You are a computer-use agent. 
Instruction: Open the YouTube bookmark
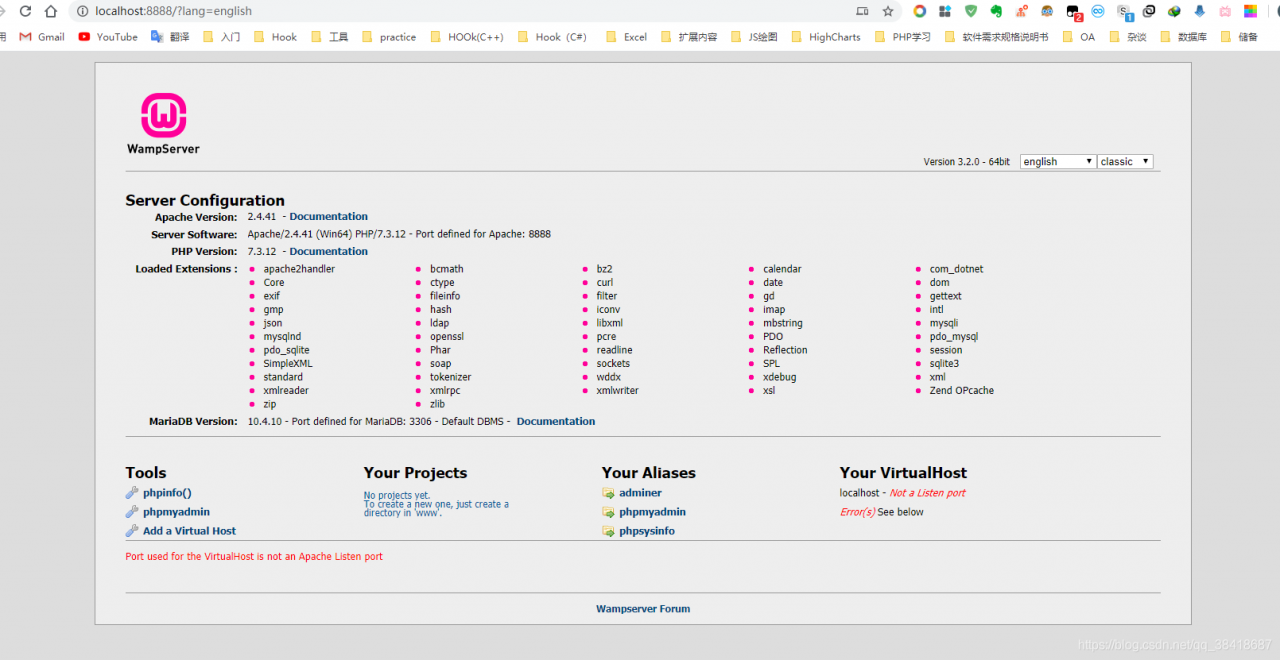[x=108, y=37]
